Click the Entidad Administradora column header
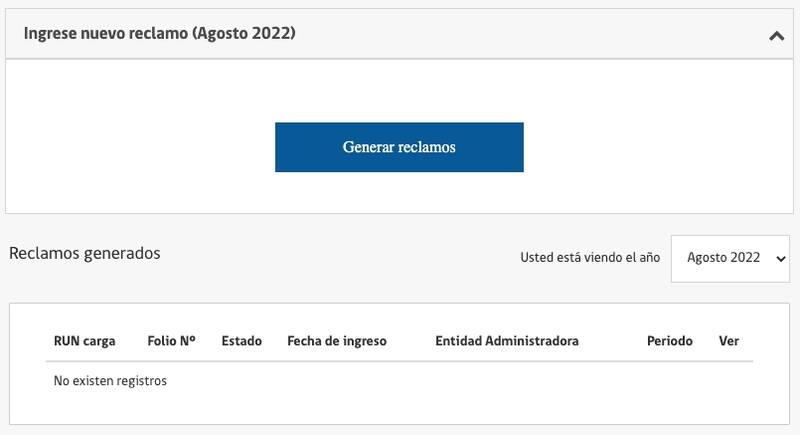 pyautogui.click(x=506, y=341)
